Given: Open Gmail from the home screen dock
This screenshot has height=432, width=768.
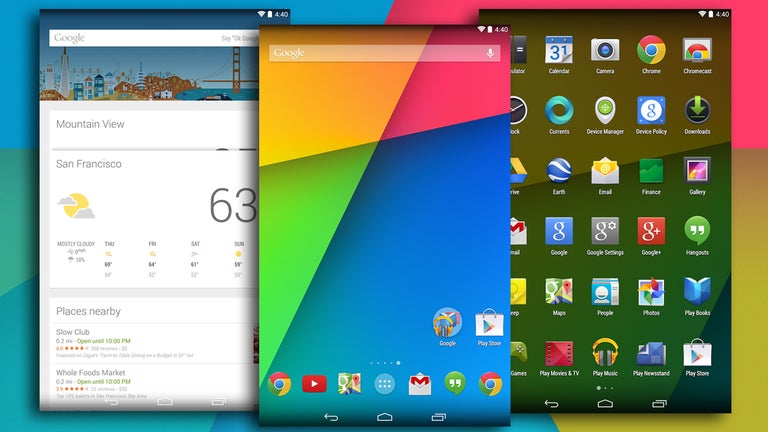Looking at the screenshot, I should tap(420, 384).
